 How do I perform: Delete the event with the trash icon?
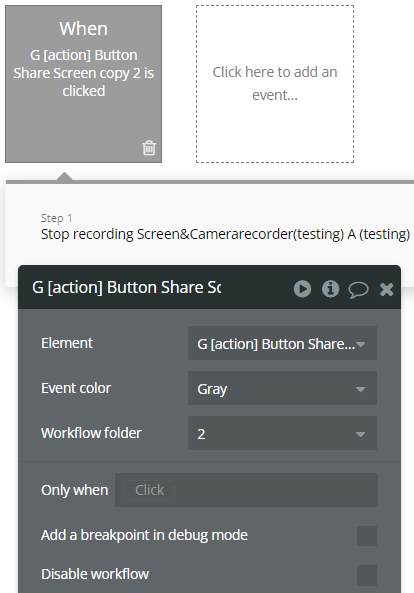(149, 148)
